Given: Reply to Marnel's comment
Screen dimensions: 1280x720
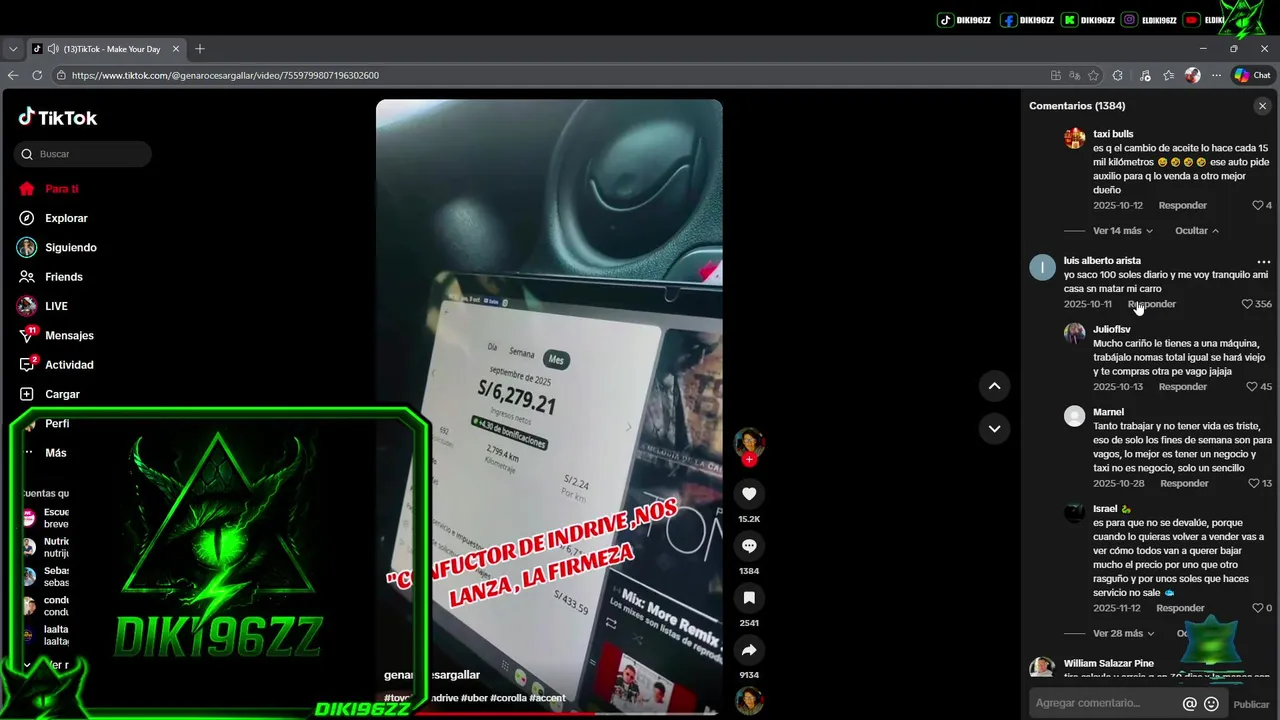Looking at the screenshot, I should (1184, 483).
